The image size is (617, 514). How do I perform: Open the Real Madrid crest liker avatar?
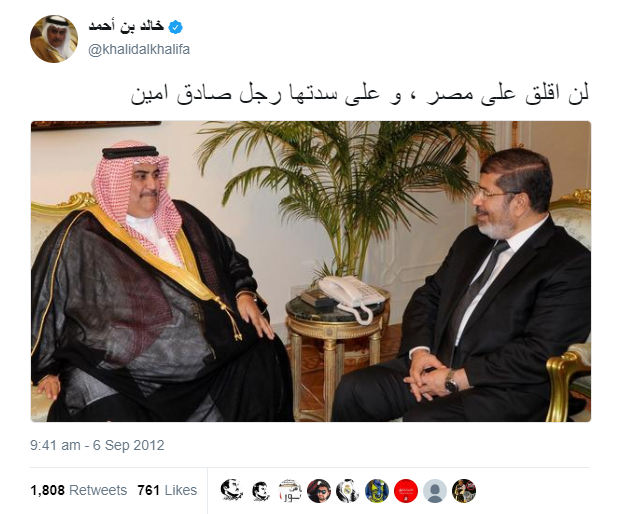pyautogui.click(x=348, y=491)
